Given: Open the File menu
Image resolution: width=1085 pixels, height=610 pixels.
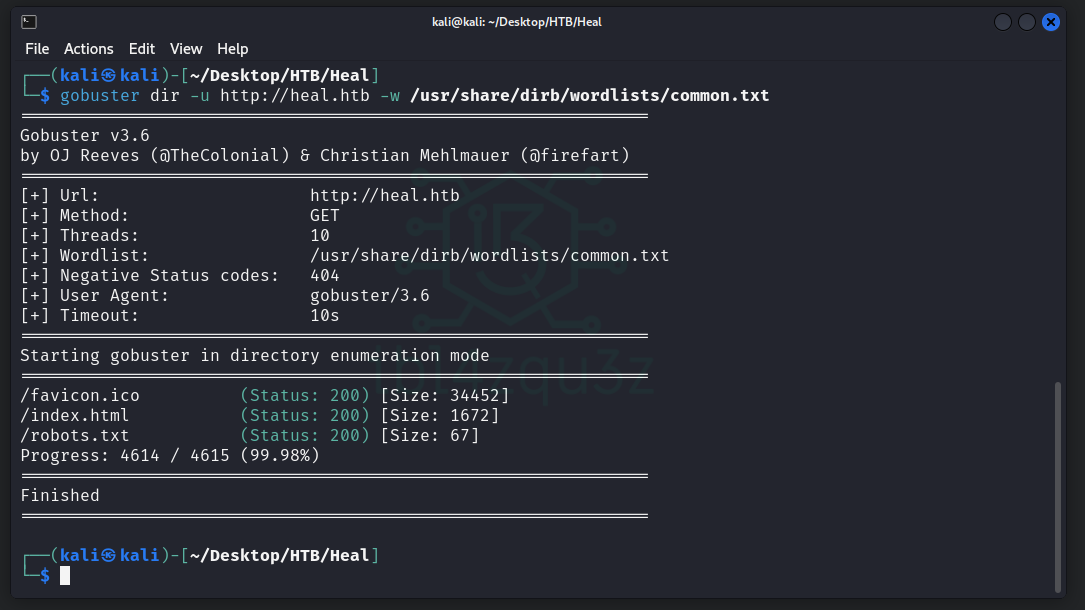Looking at the screenshot, I should [x=37, y=49].
